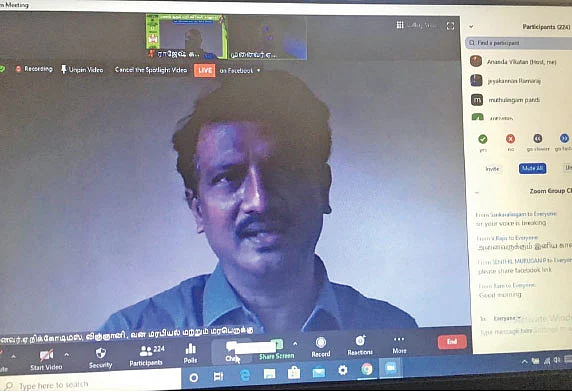
Task: Click Cancel the Spotlight Video
Action: [x=151, y=70]
